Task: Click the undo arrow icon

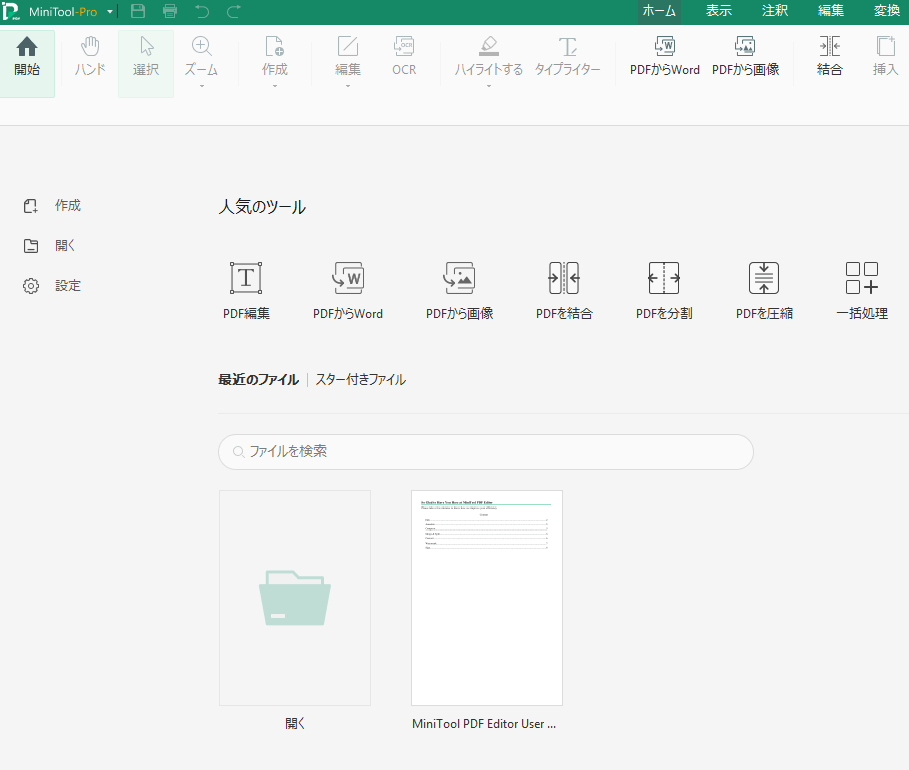Action: [x=202, y=11]
